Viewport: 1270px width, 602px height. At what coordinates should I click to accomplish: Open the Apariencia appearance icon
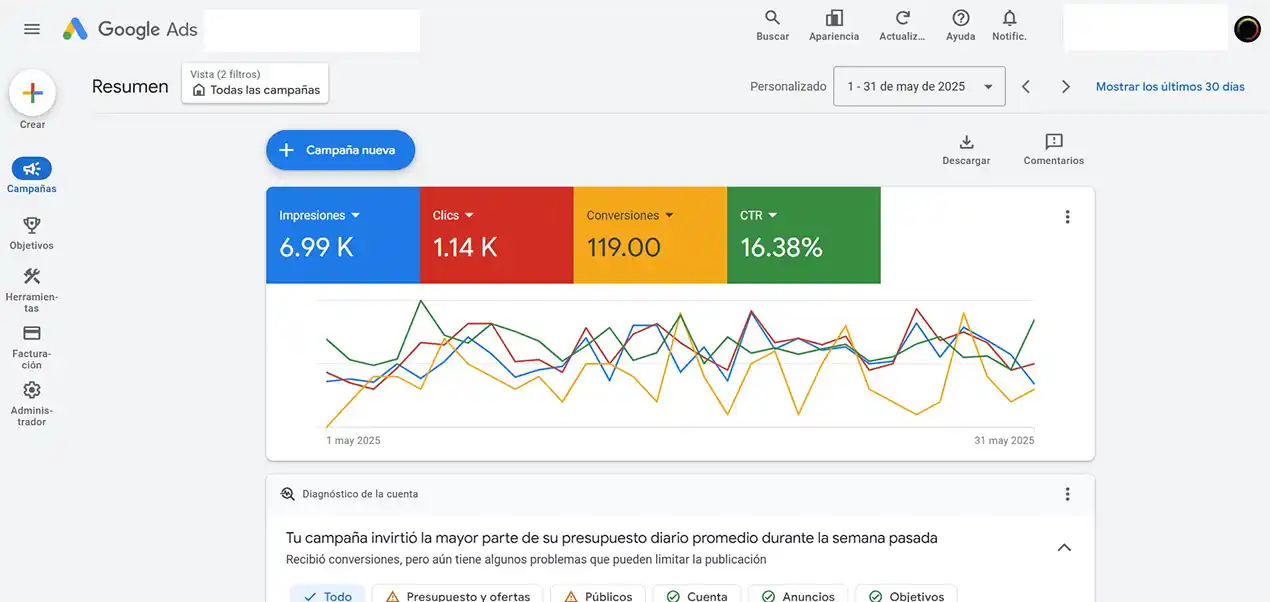834,19
